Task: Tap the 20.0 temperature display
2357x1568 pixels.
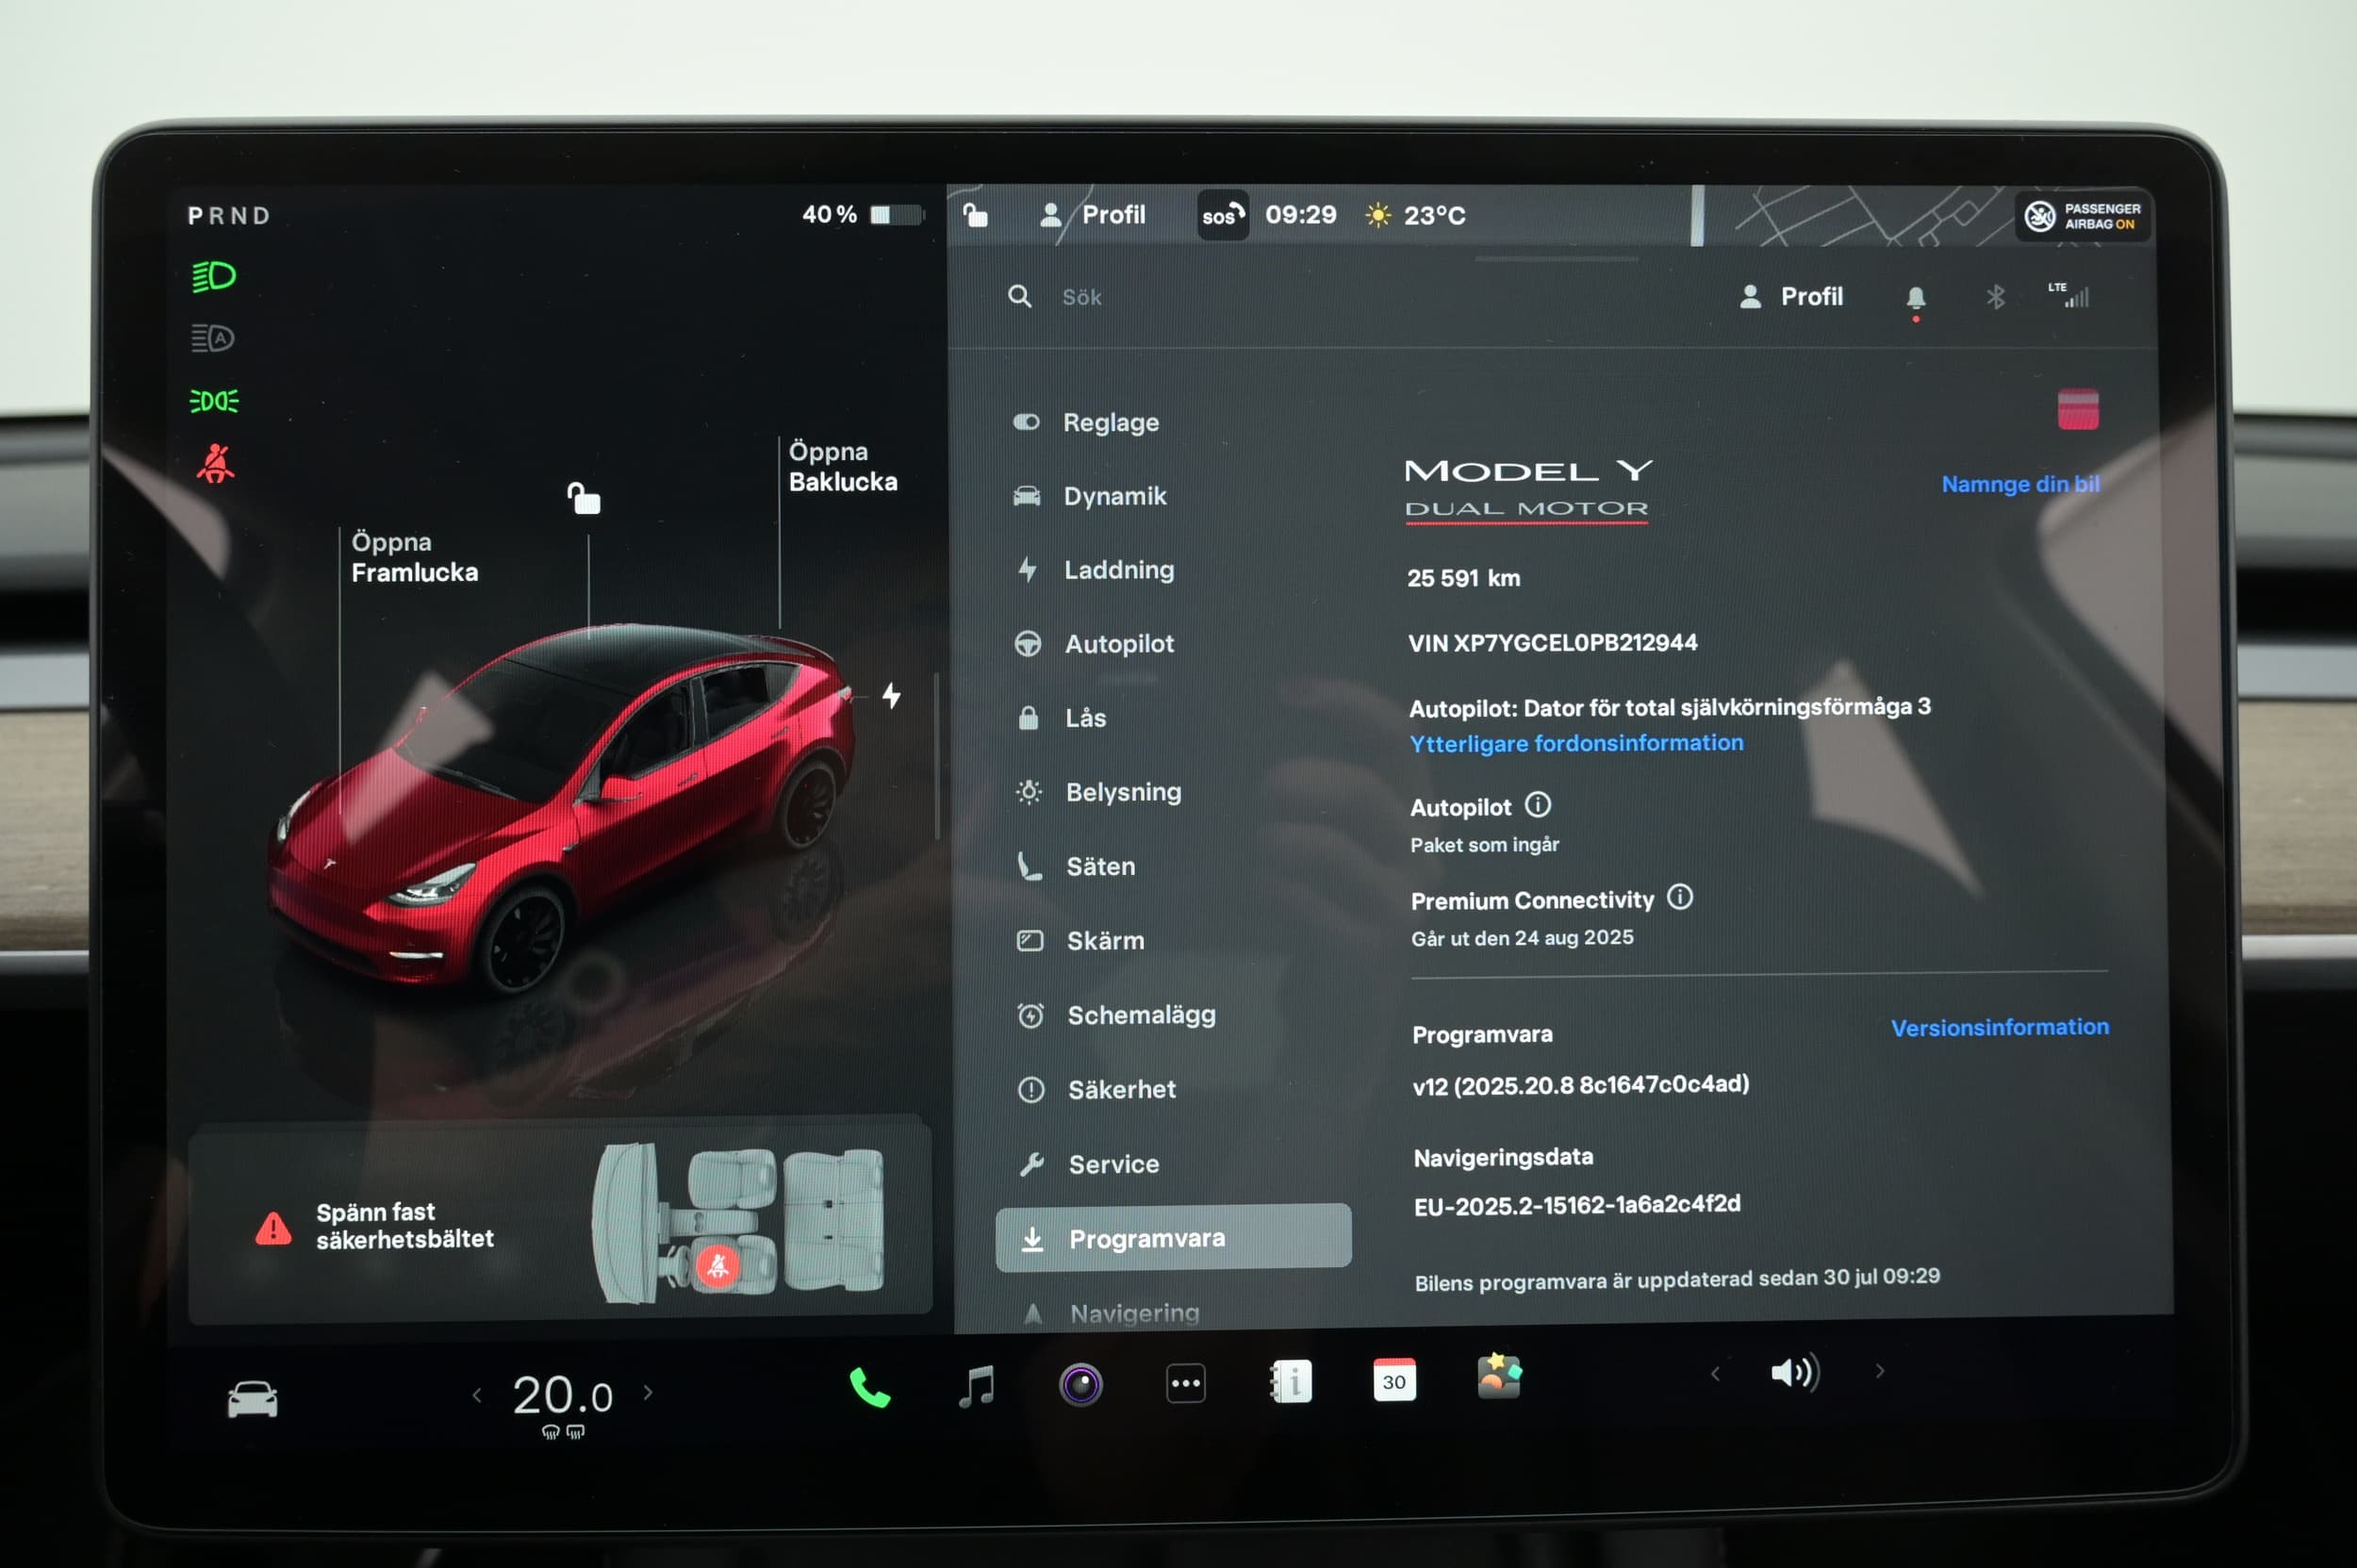Action: (562, 1395)
